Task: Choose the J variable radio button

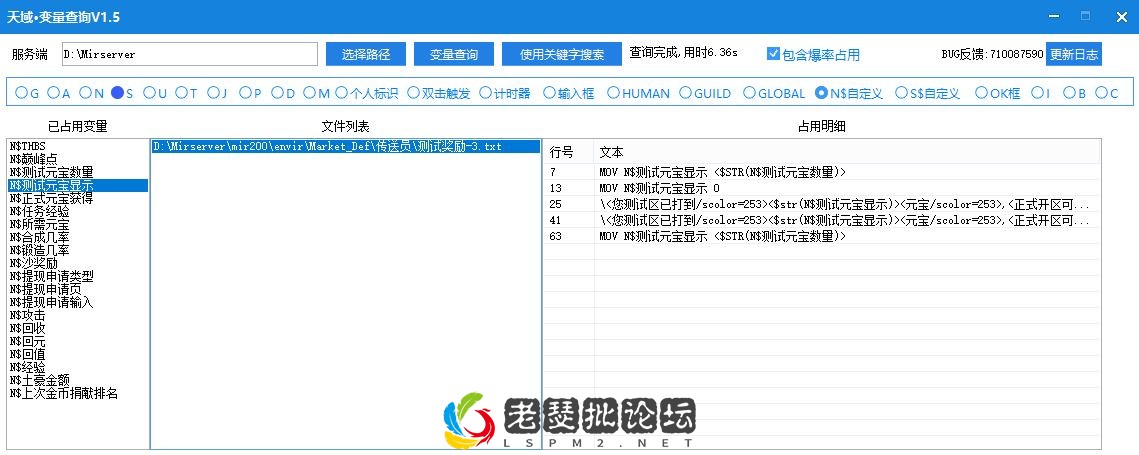Action: tap(214, 93)
